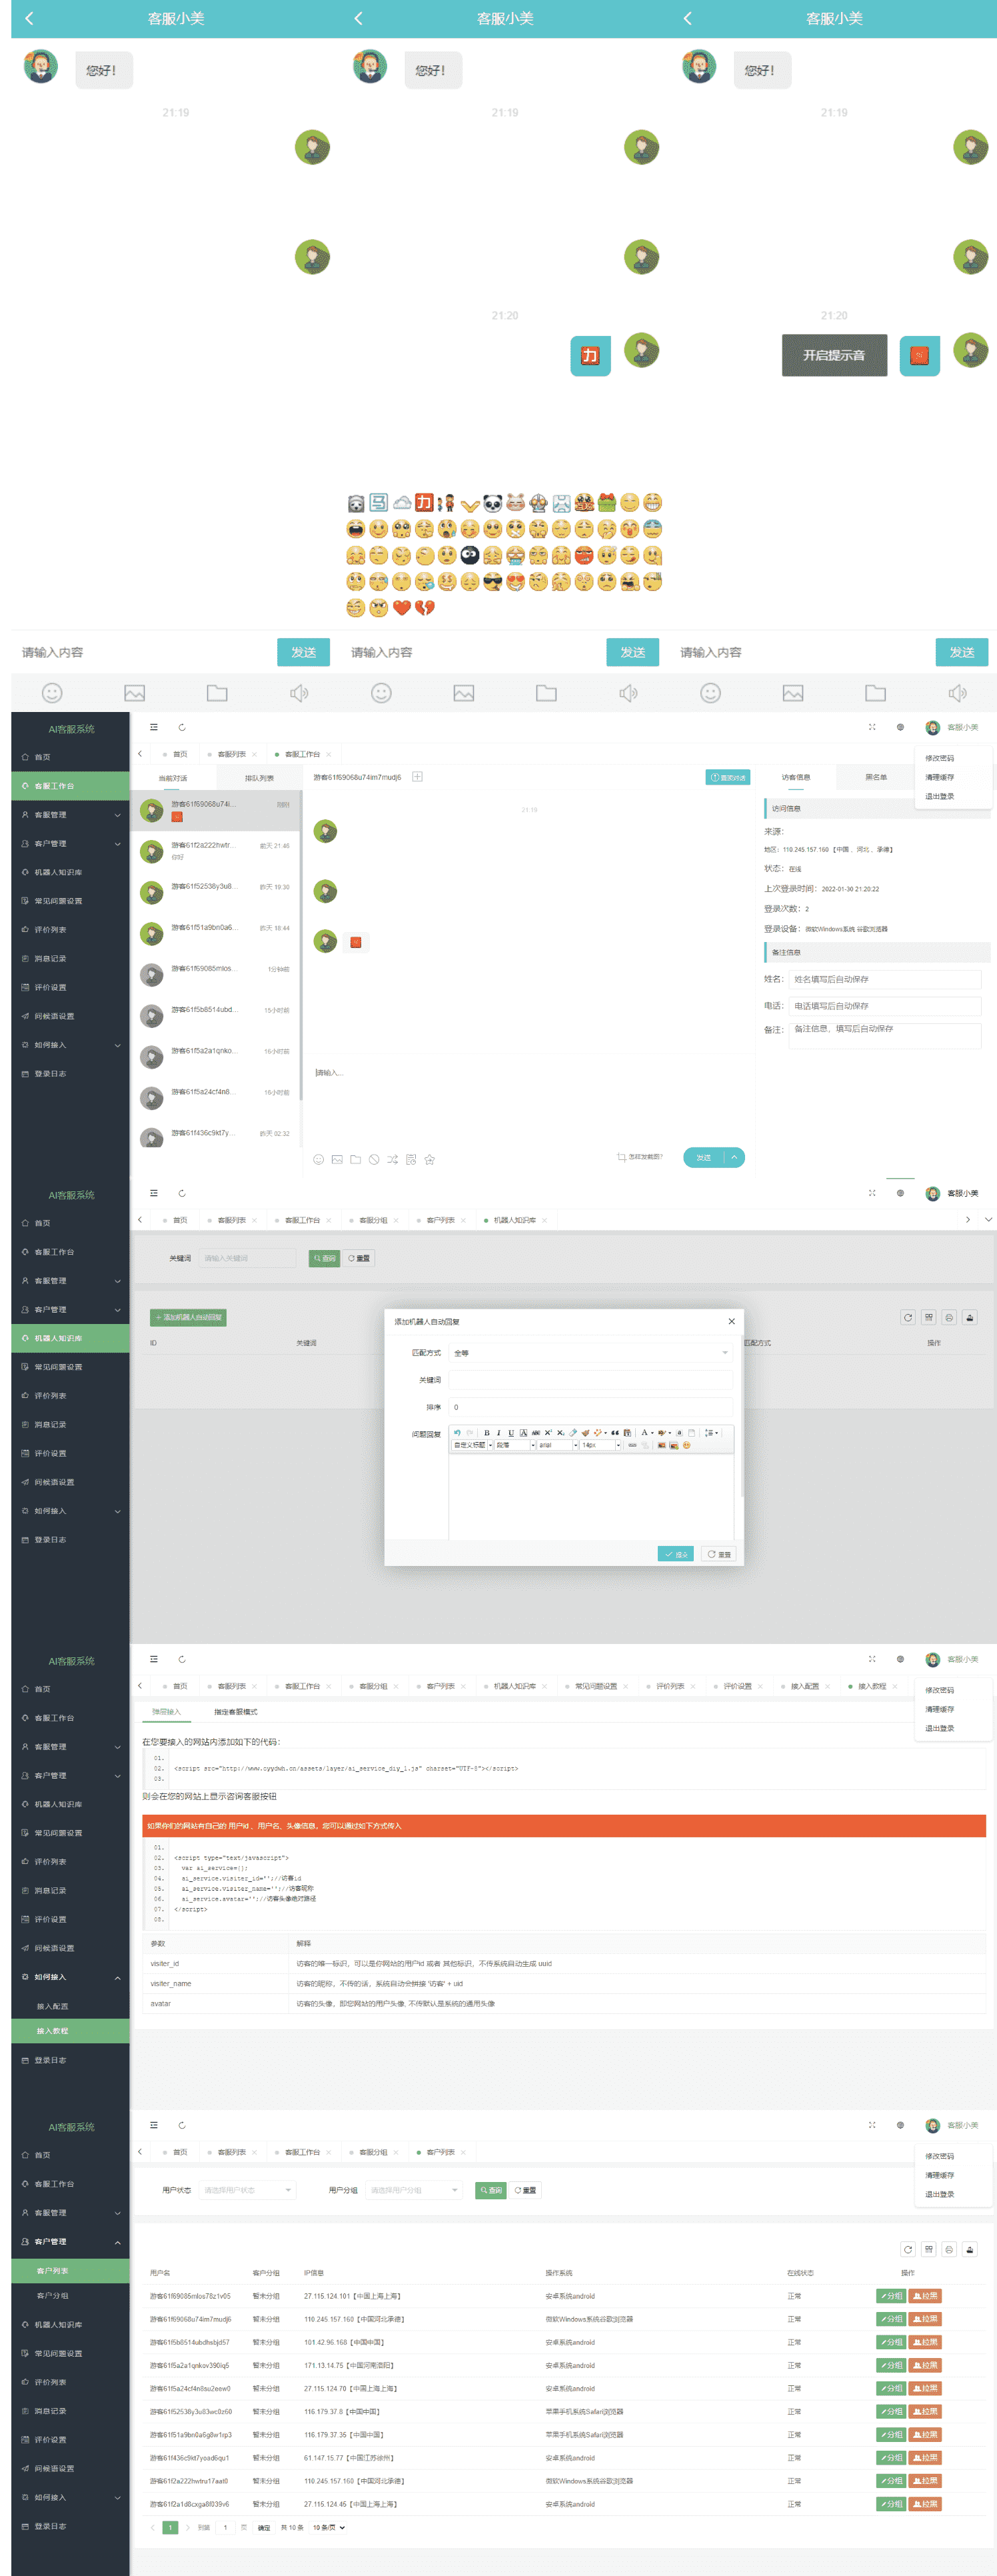The image size is (997, 2576).
Task: Click the star icon in workbench chat toolbar
Action: [429, 1159]
